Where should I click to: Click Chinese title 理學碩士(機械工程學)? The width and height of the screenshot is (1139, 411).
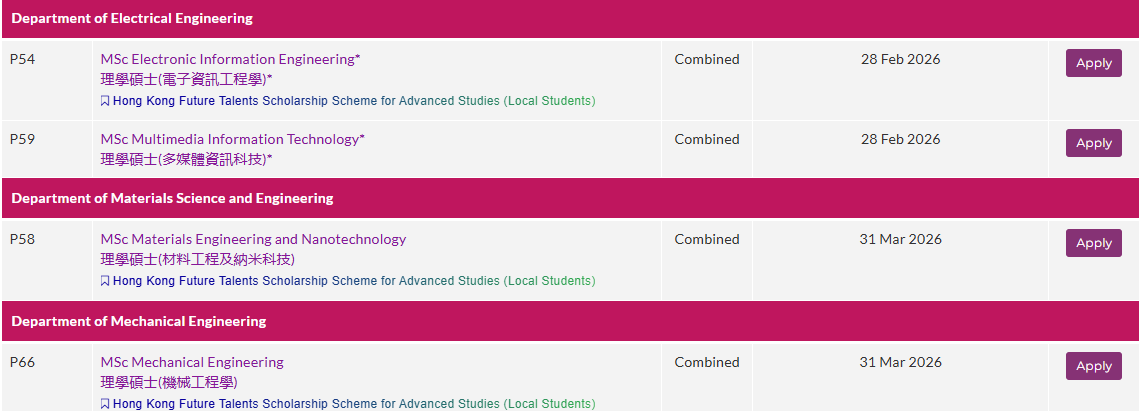pyautogui.click(x=169, y=382)
